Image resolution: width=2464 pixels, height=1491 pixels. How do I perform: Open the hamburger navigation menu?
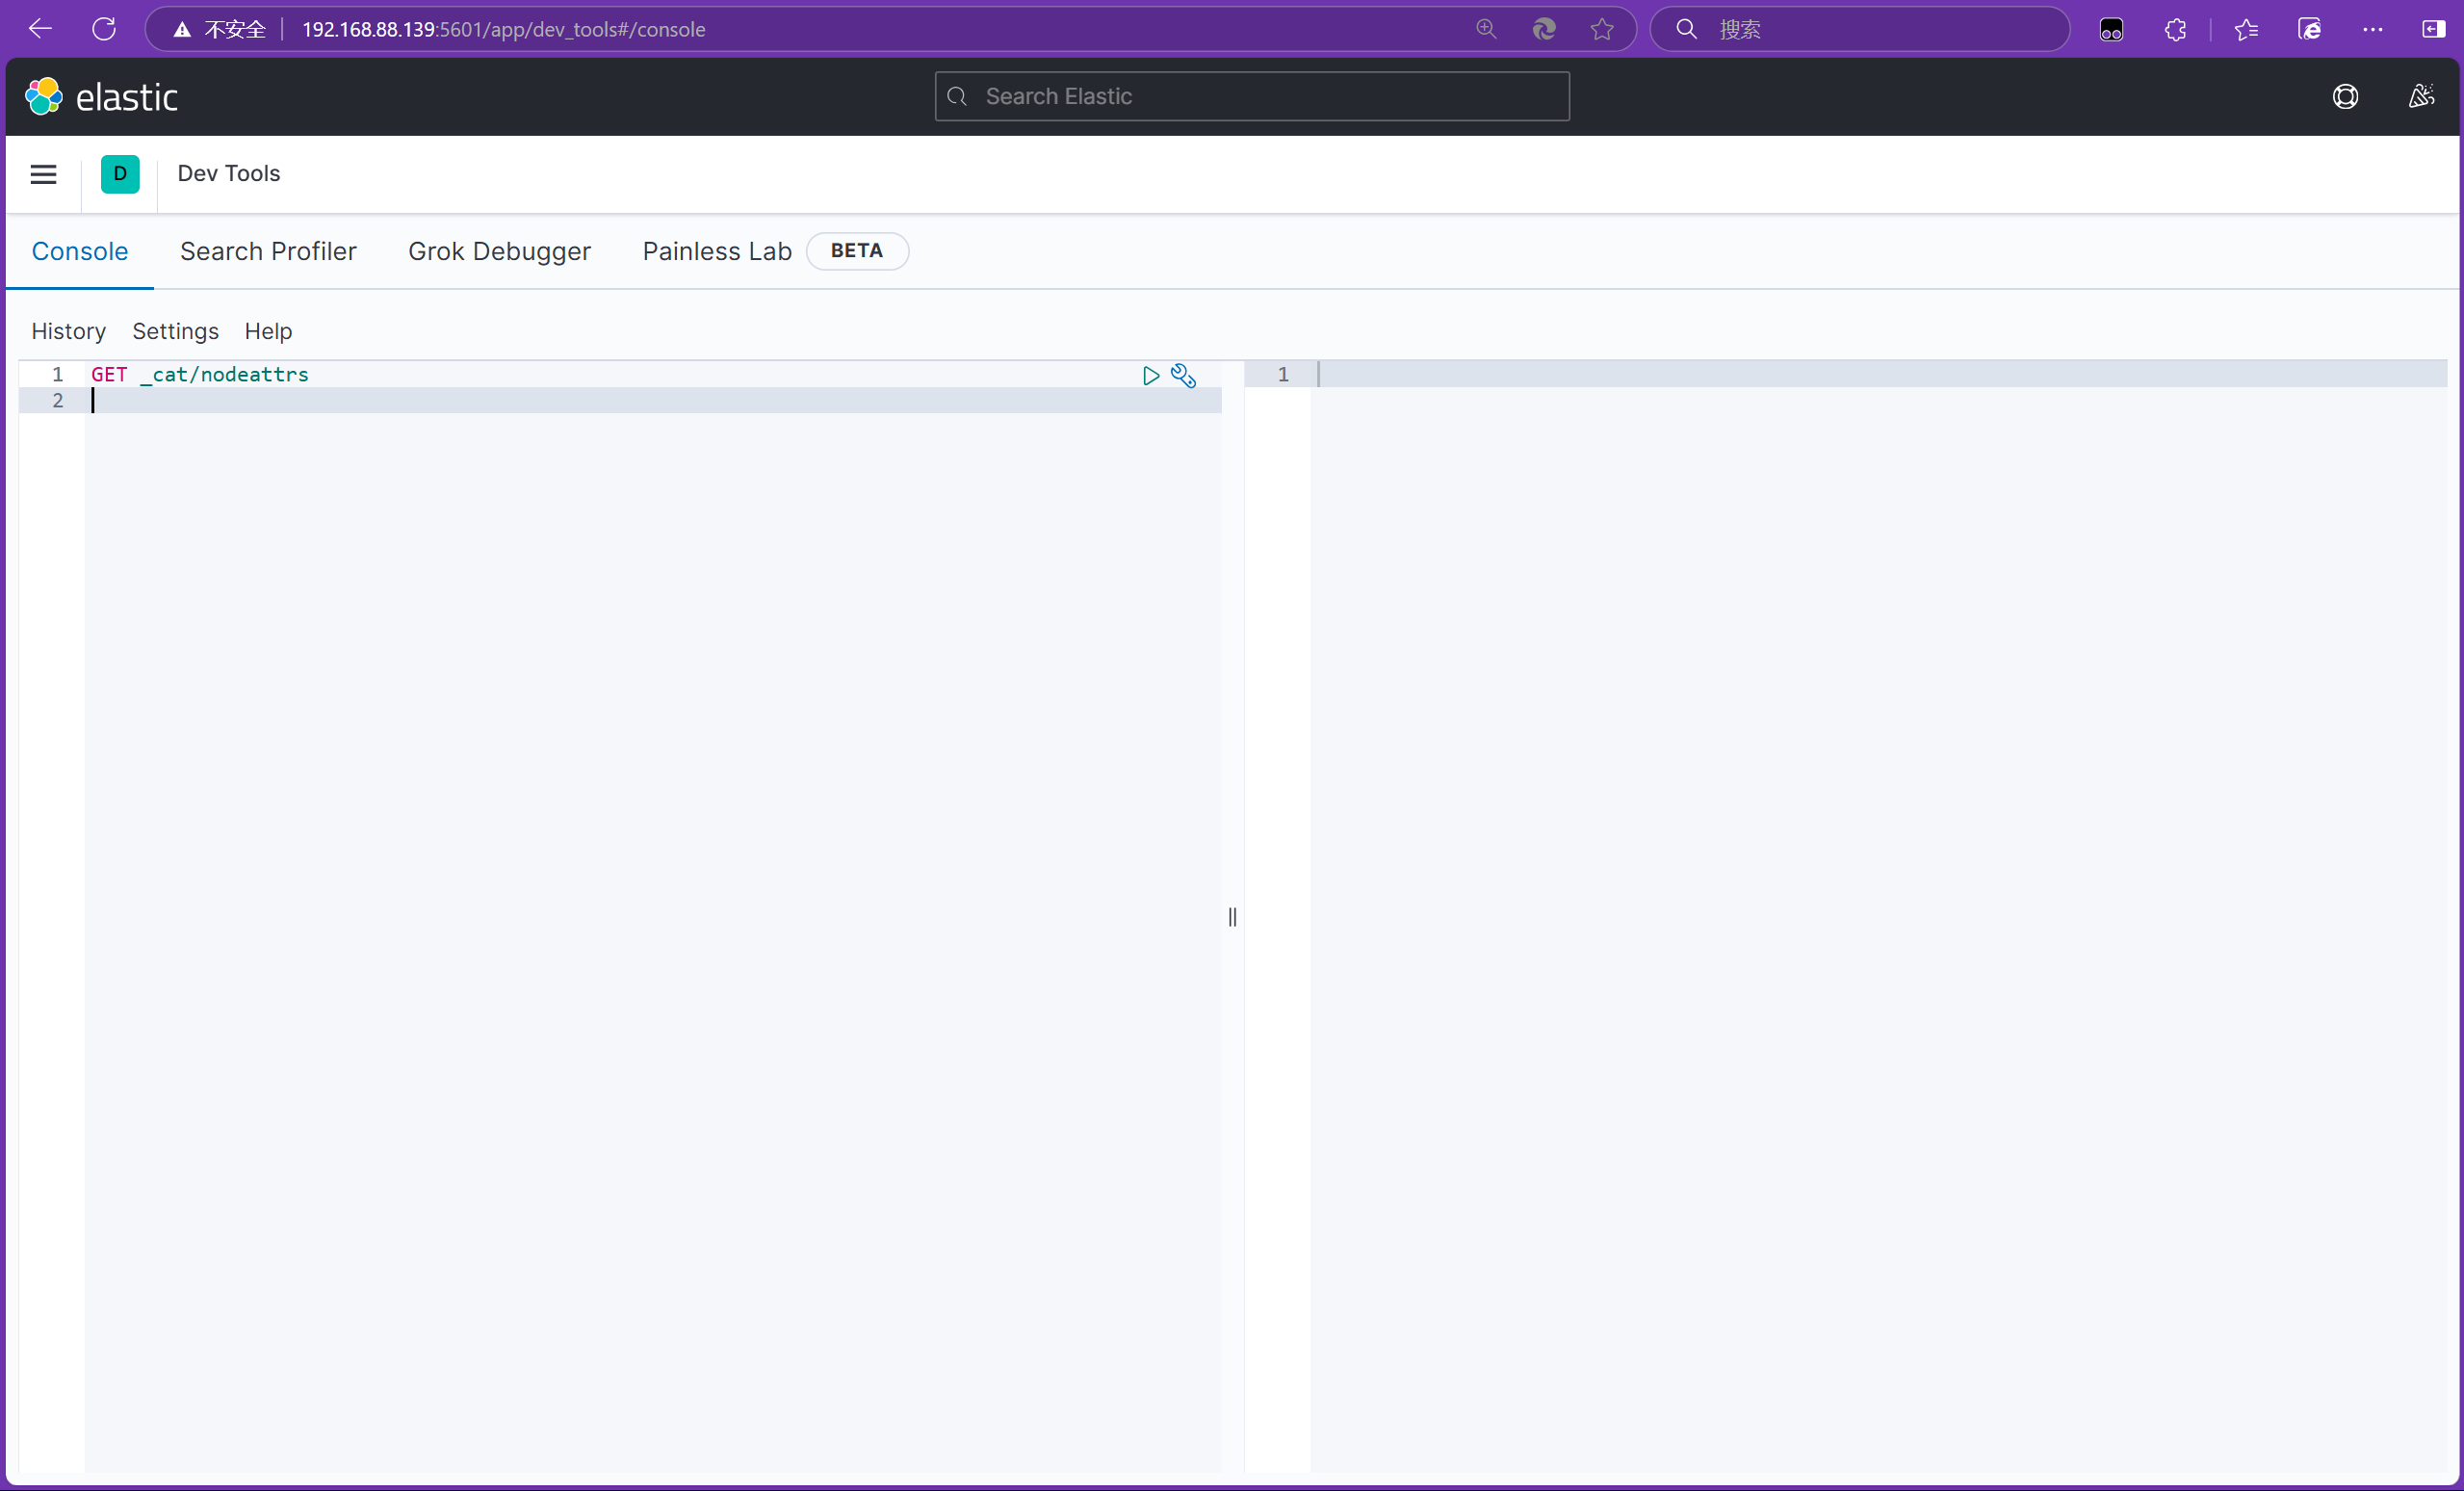tap(43, 174)
